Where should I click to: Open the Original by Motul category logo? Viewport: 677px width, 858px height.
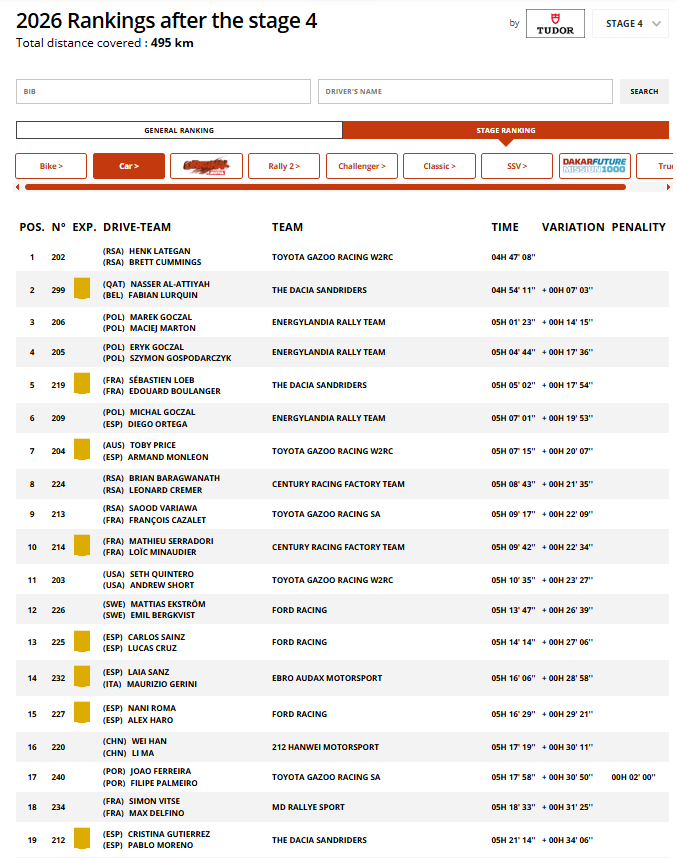[x=206, y=166]
